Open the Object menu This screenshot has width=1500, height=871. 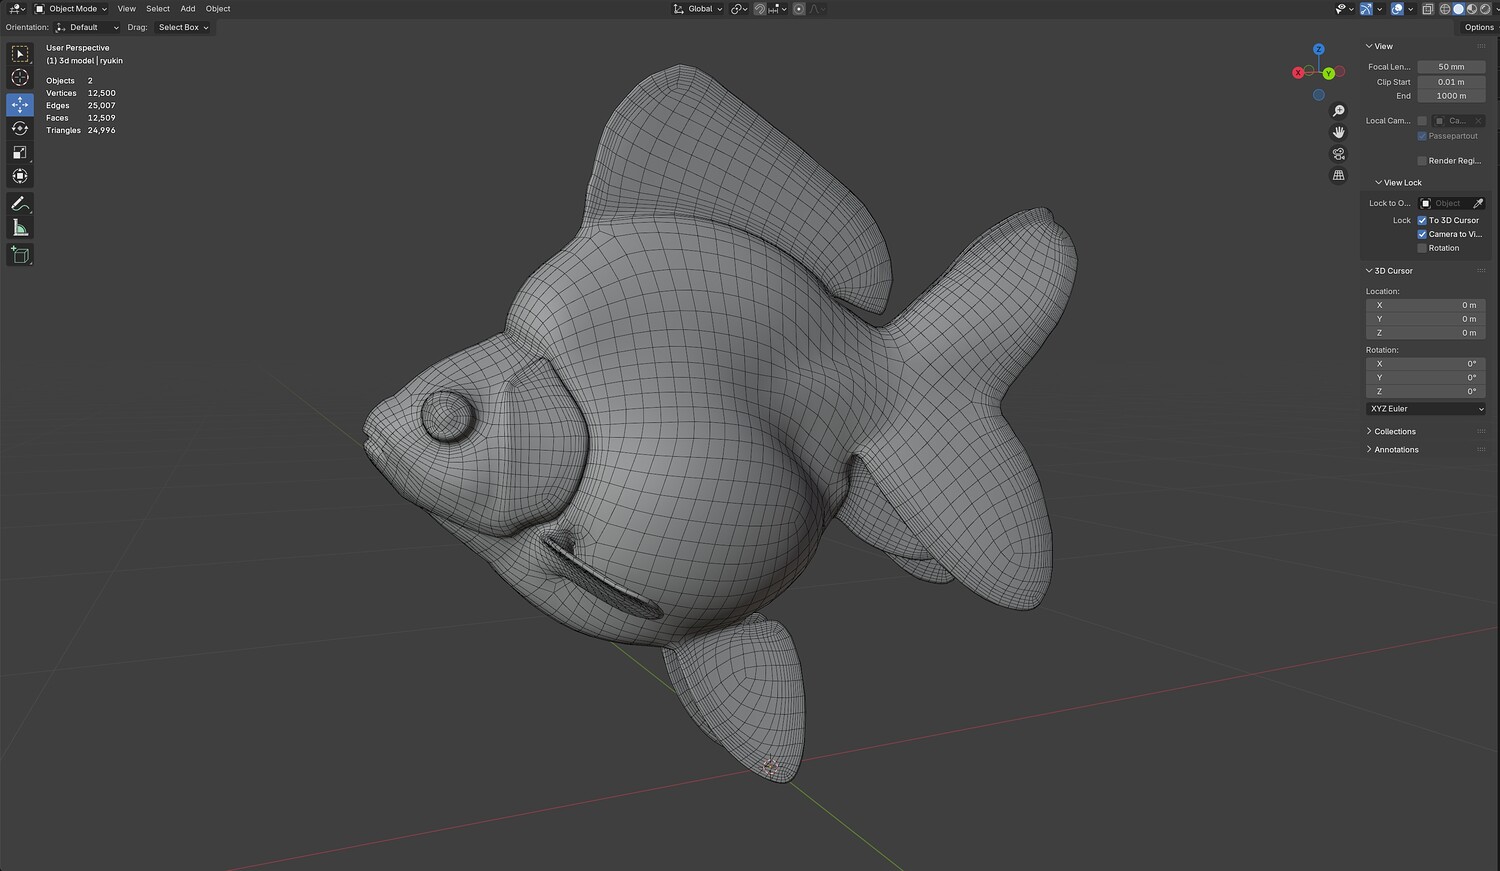tap(218, 9)
